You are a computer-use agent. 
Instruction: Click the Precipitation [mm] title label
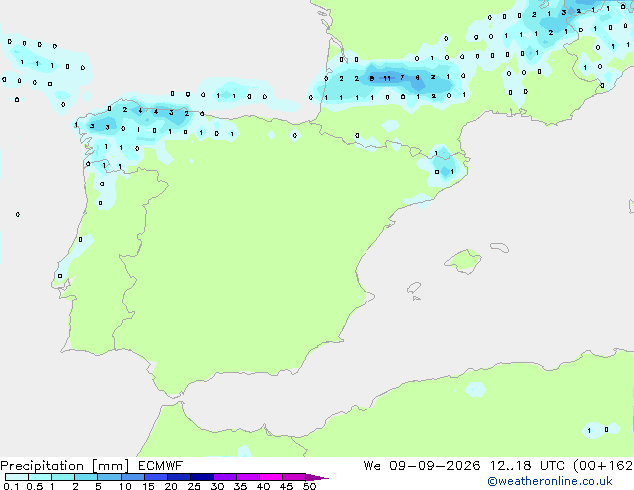point(65,466)
